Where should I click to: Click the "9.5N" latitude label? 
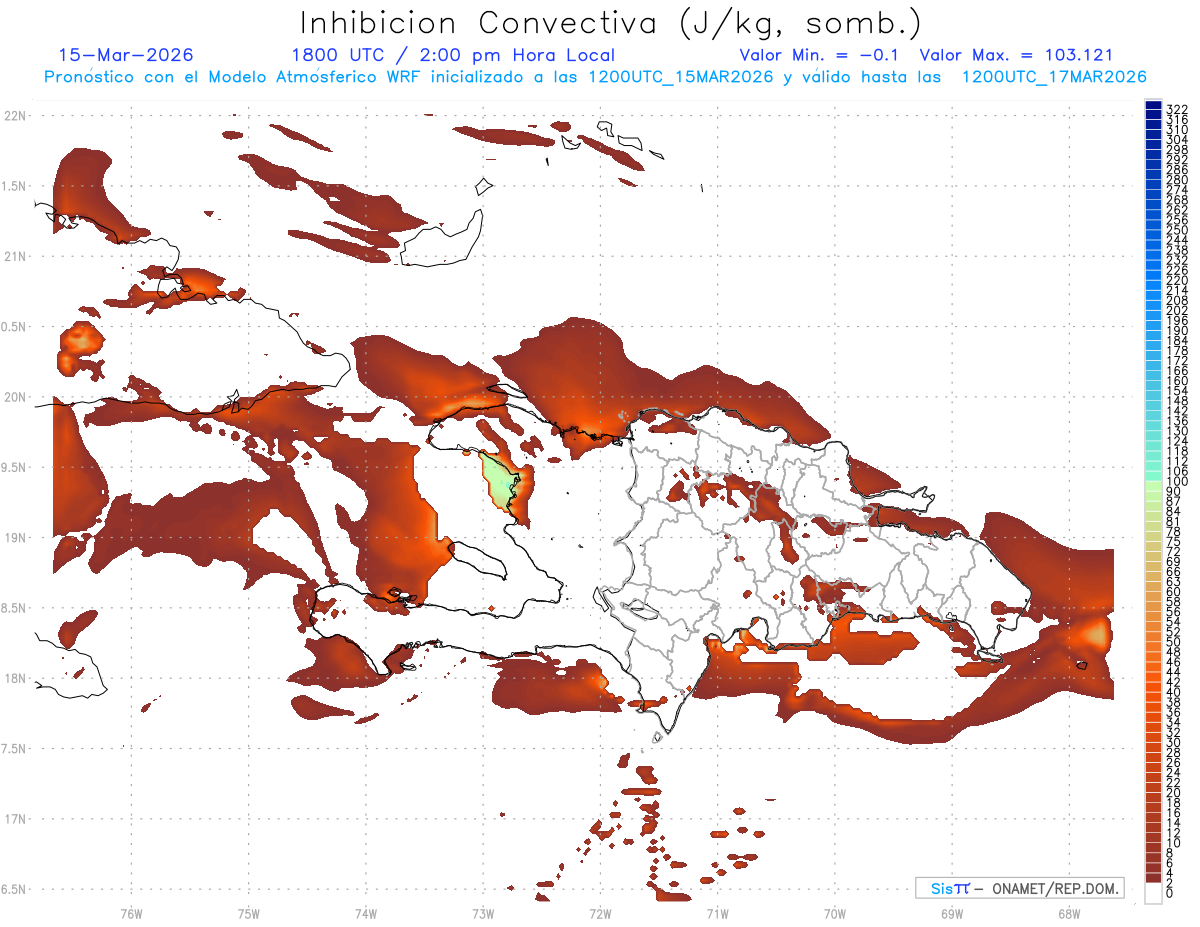tap(15, 467)
